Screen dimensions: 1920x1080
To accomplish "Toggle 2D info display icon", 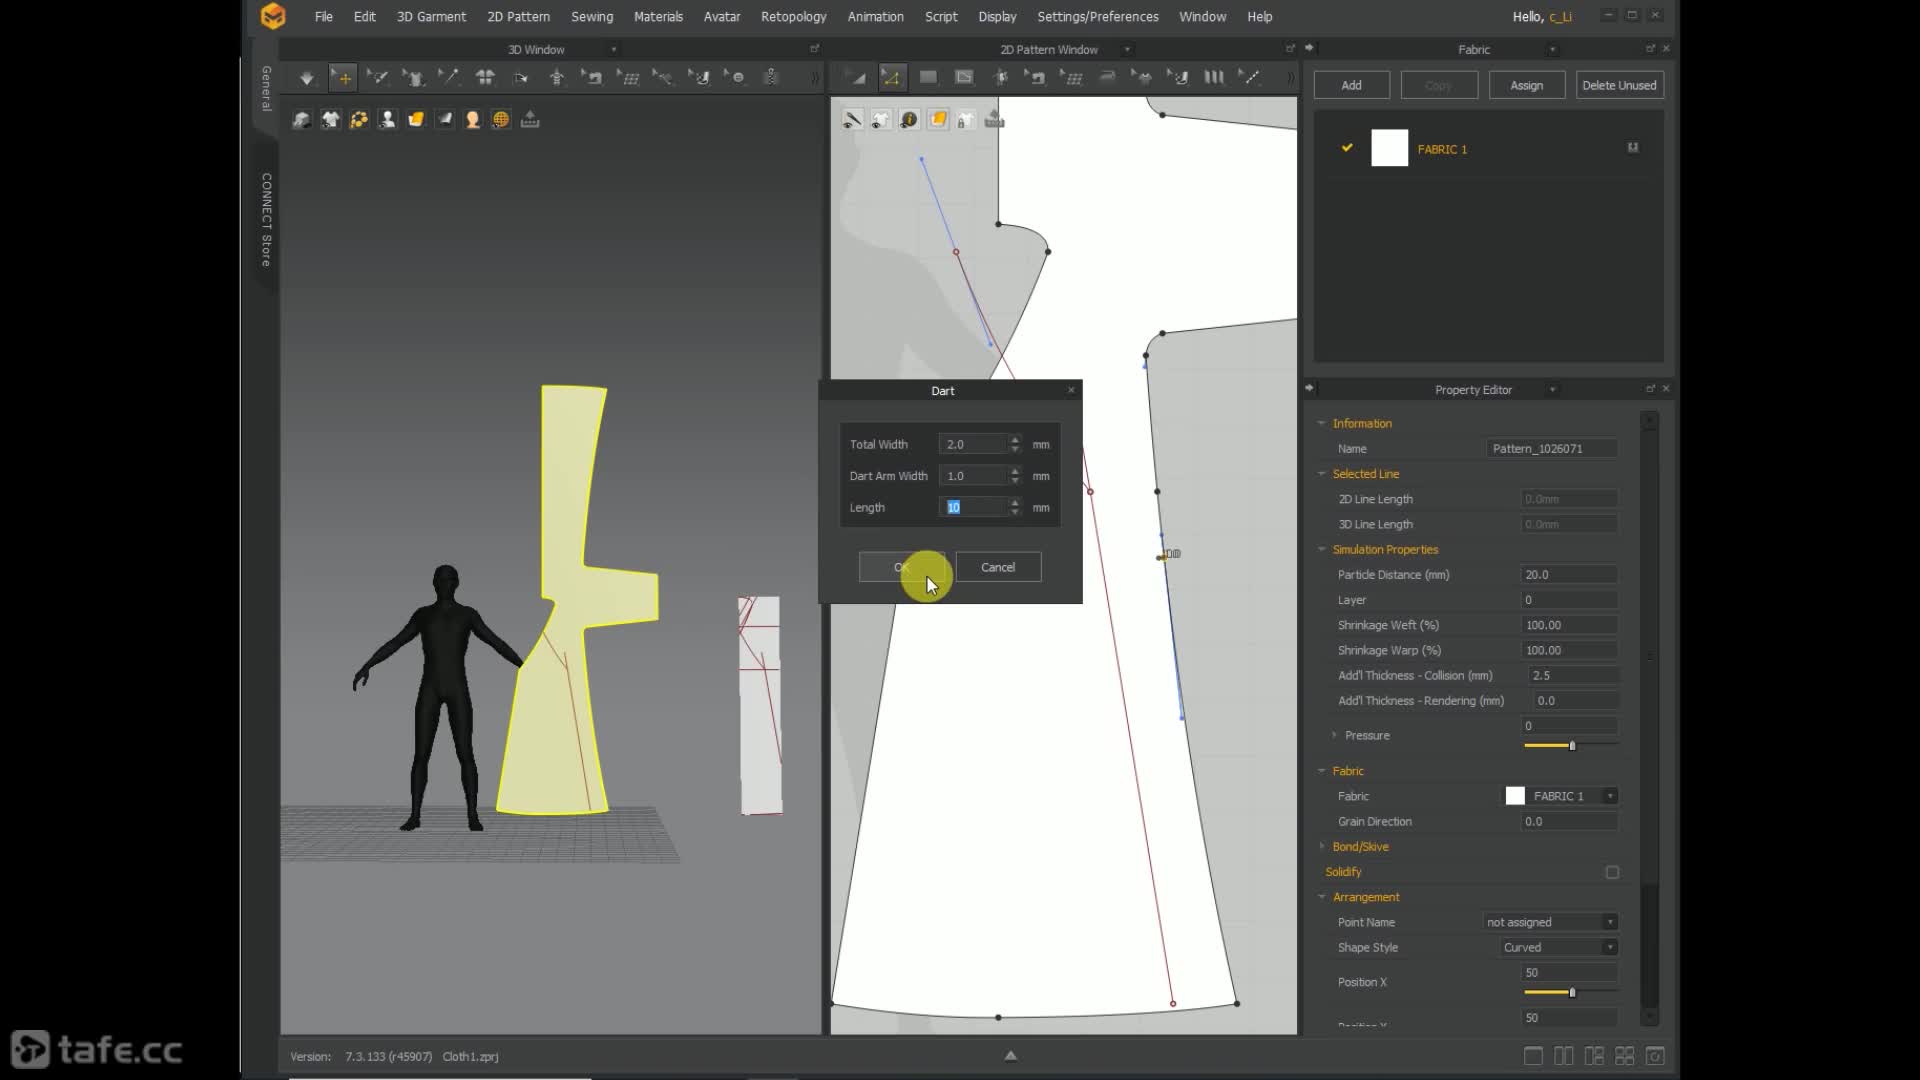I will click(x=909, y=120).
